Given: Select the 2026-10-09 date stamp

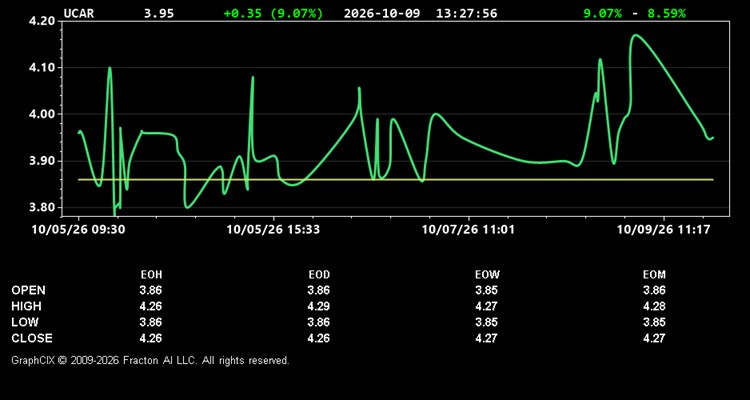Looking at the screenshot, I should click(382, 13).
